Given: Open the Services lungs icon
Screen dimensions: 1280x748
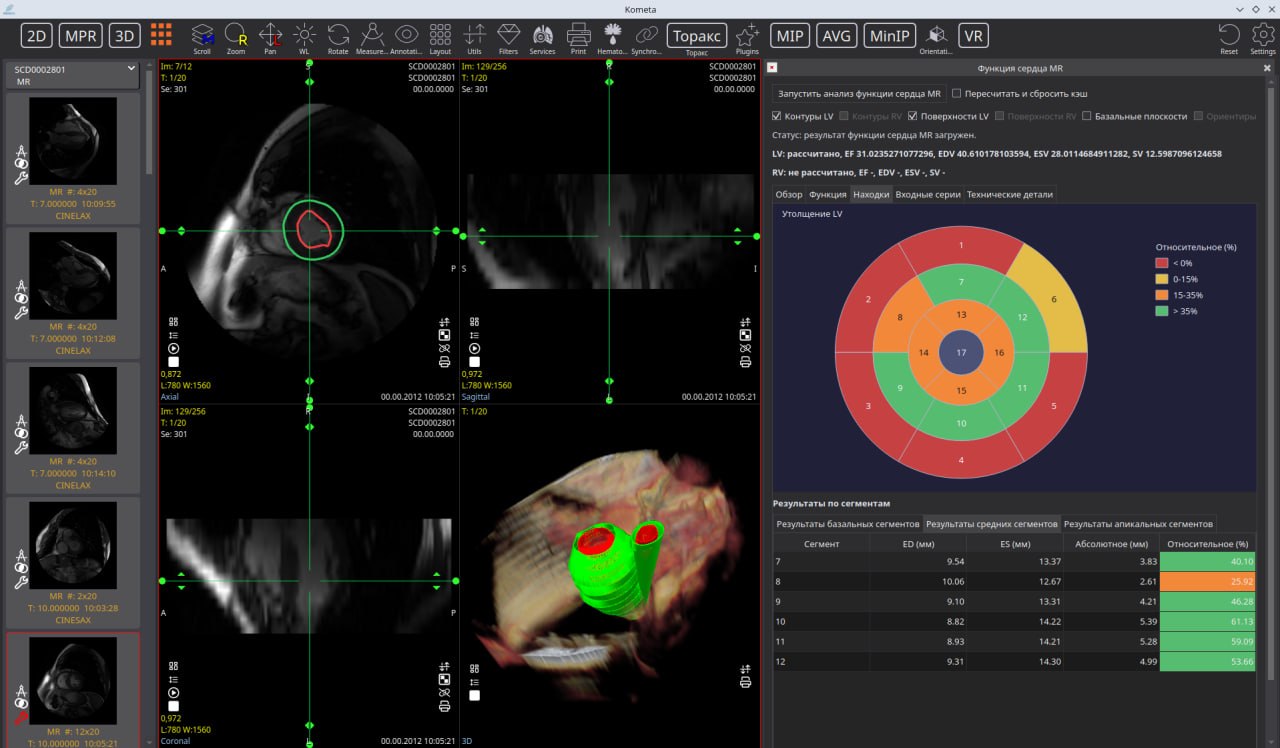Looking at the screenshot, I should point(543,36).
